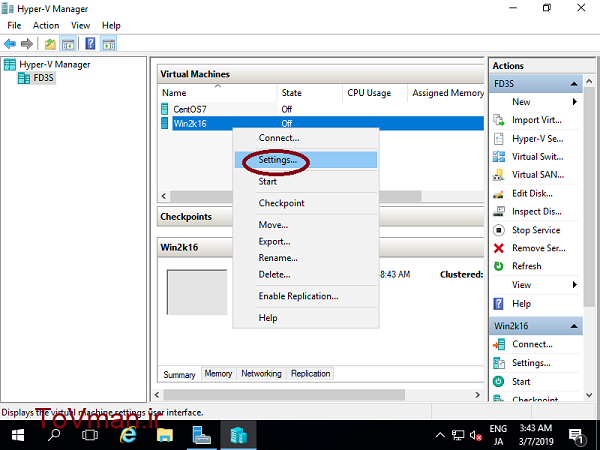Click the blue Help toolbar icon
Viewport: 600px width, 450px height.
[x=90, y=44]
